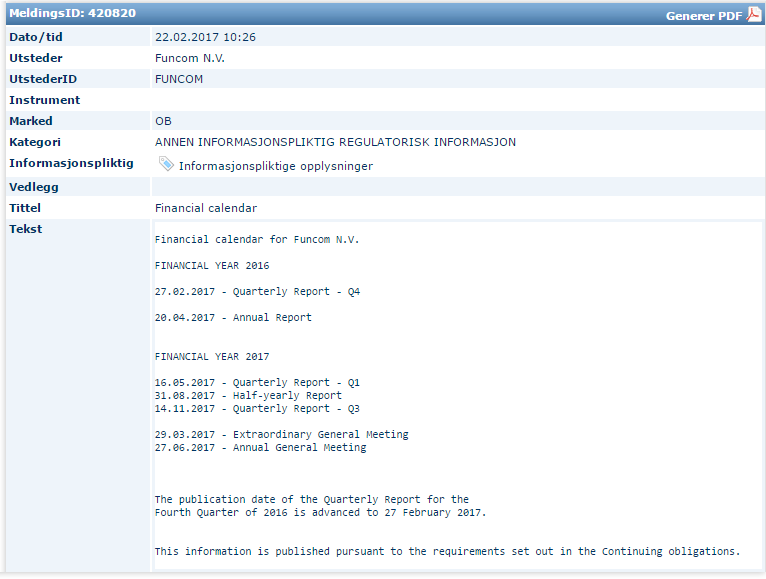Click the title value Financial calendar

tap(206, 208)
